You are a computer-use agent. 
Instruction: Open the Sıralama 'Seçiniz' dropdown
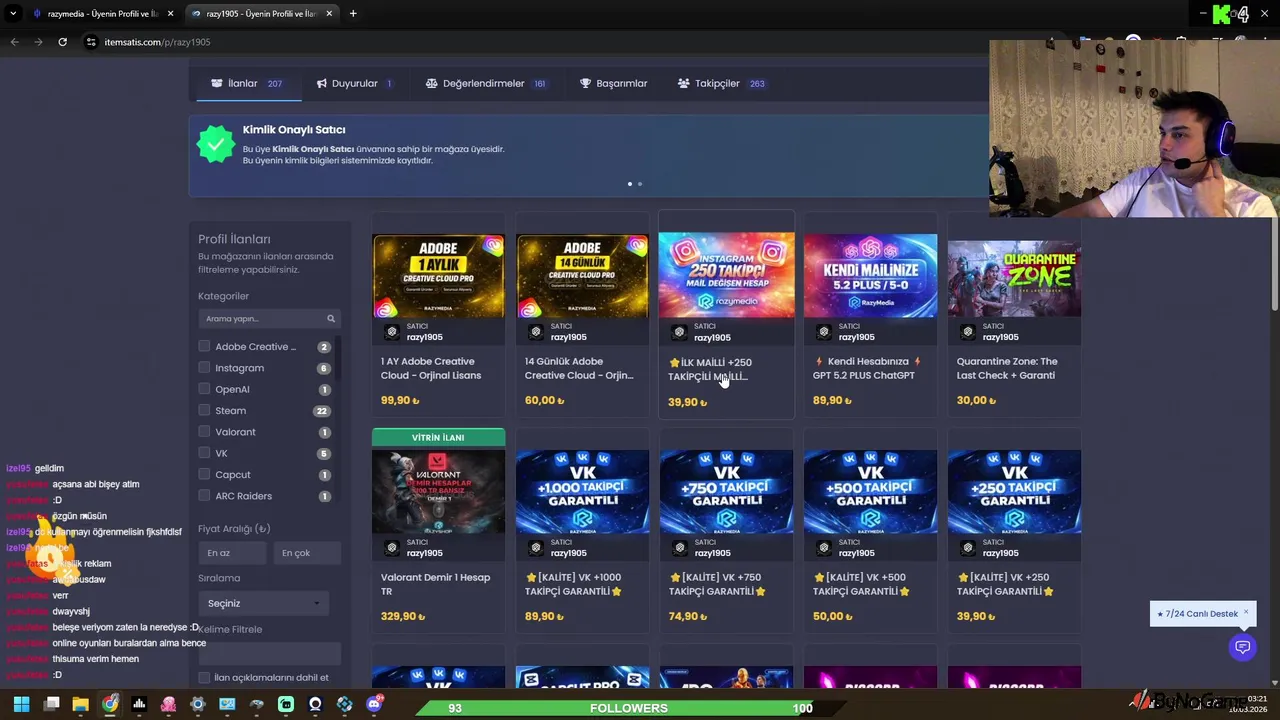pyautogui.click(x=264, y=603)
